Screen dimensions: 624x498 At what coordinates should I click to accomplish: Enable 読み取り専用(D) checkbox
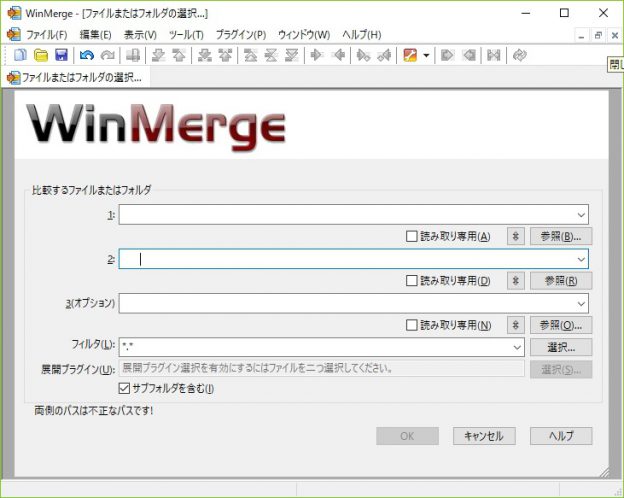(x=411, y=281)
